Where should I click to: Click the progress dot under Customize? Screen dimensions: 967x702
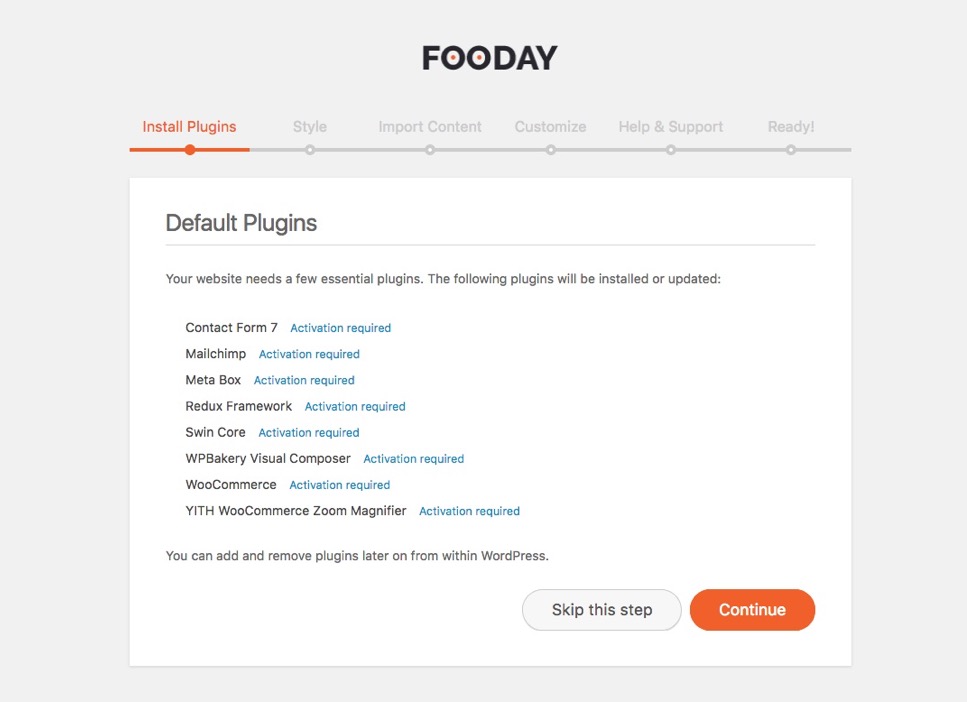[x=551, y=149]
